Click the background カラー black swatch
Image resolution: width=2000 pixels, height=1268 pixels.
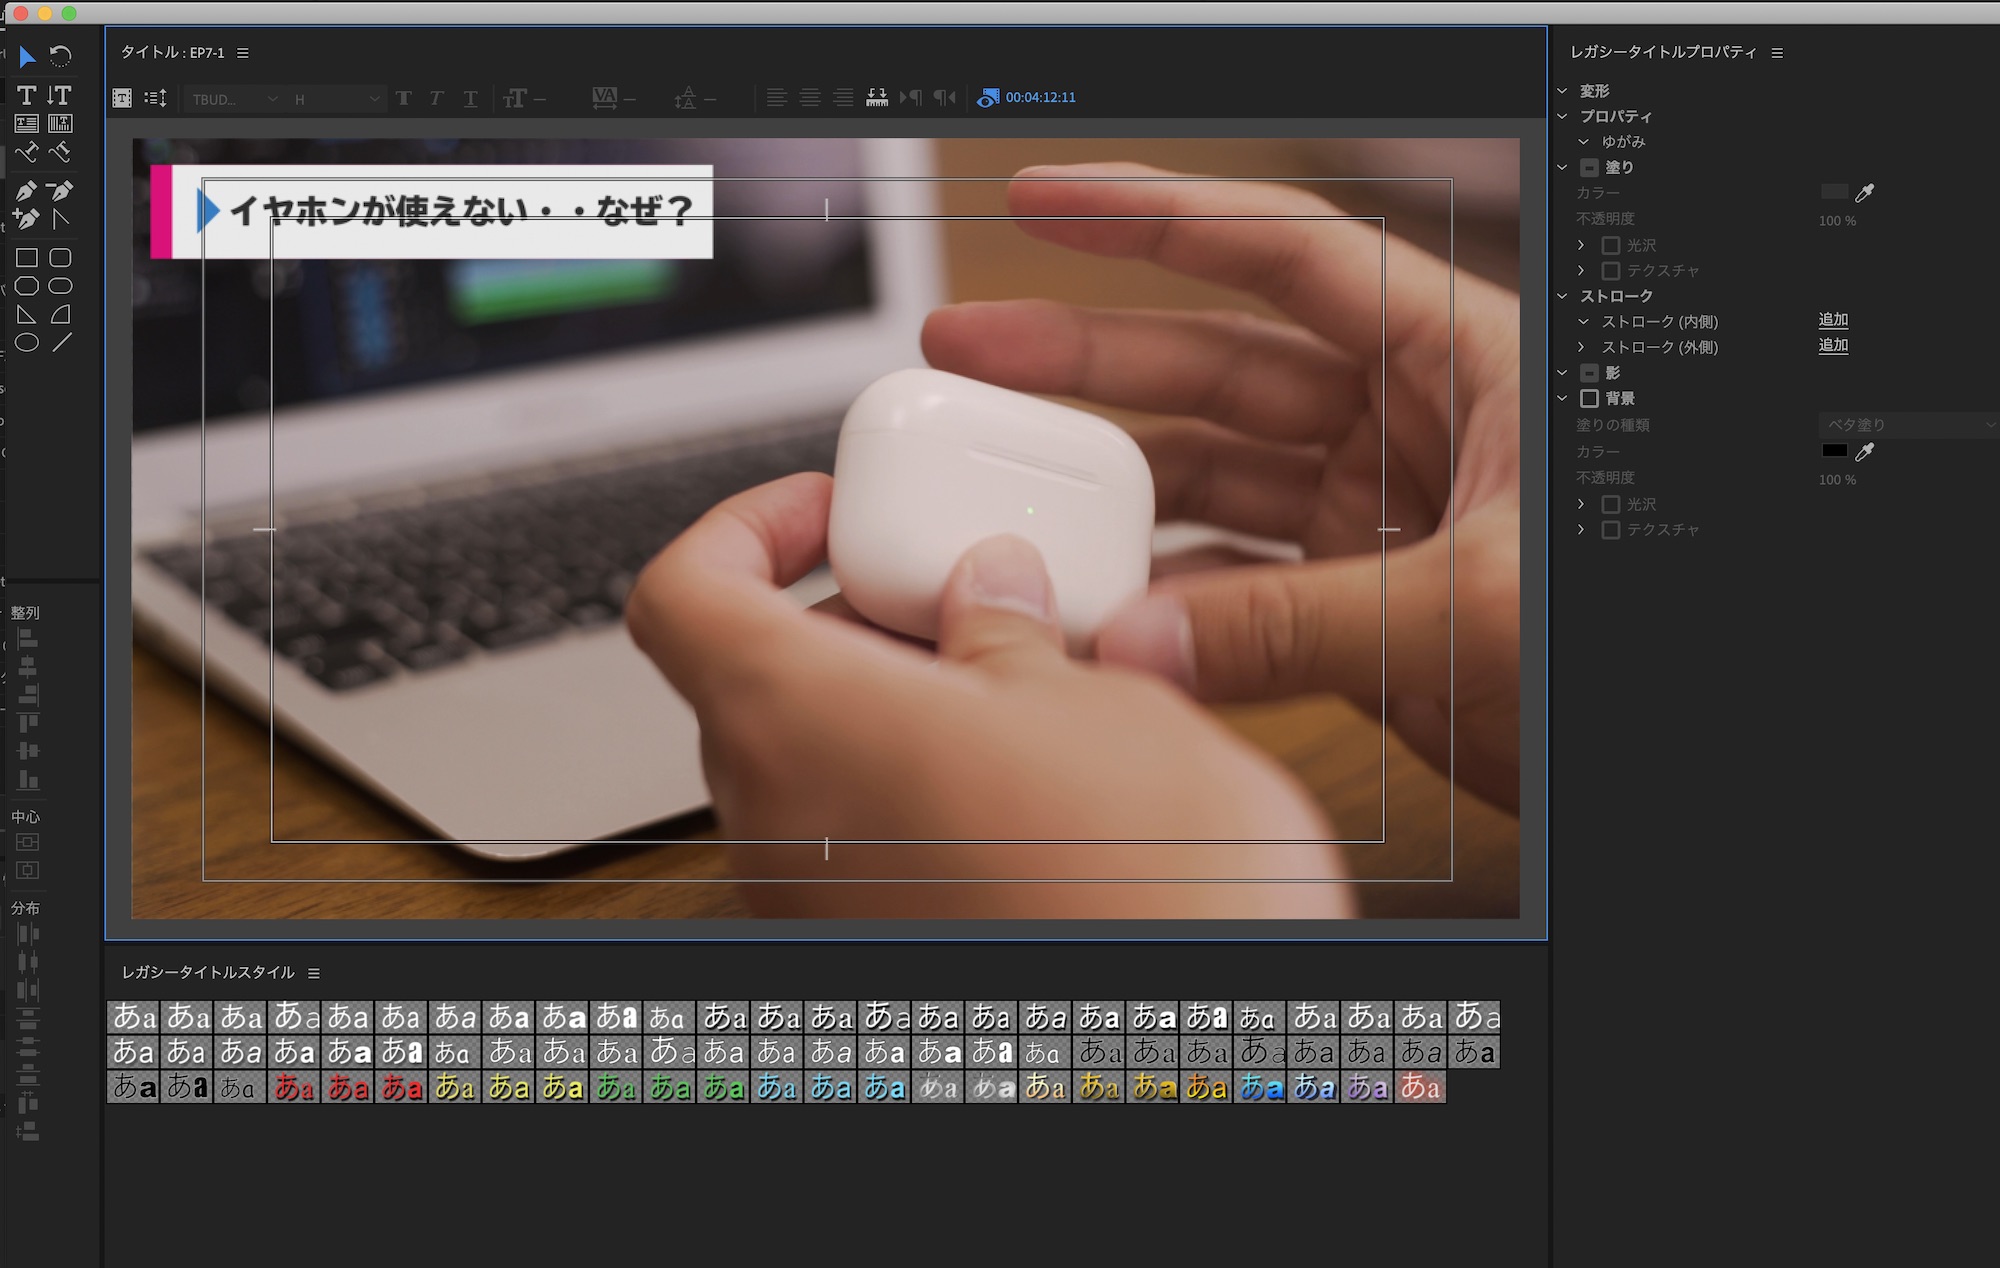pos(1834,451)
